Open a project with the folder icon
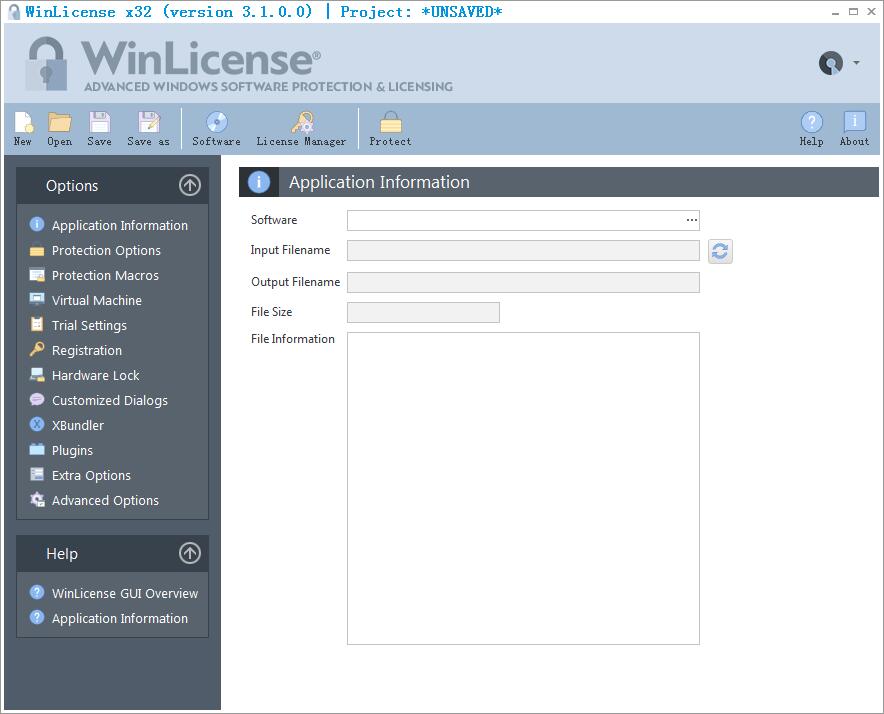Viewport: 884px width, 714px height. (59, 129)
